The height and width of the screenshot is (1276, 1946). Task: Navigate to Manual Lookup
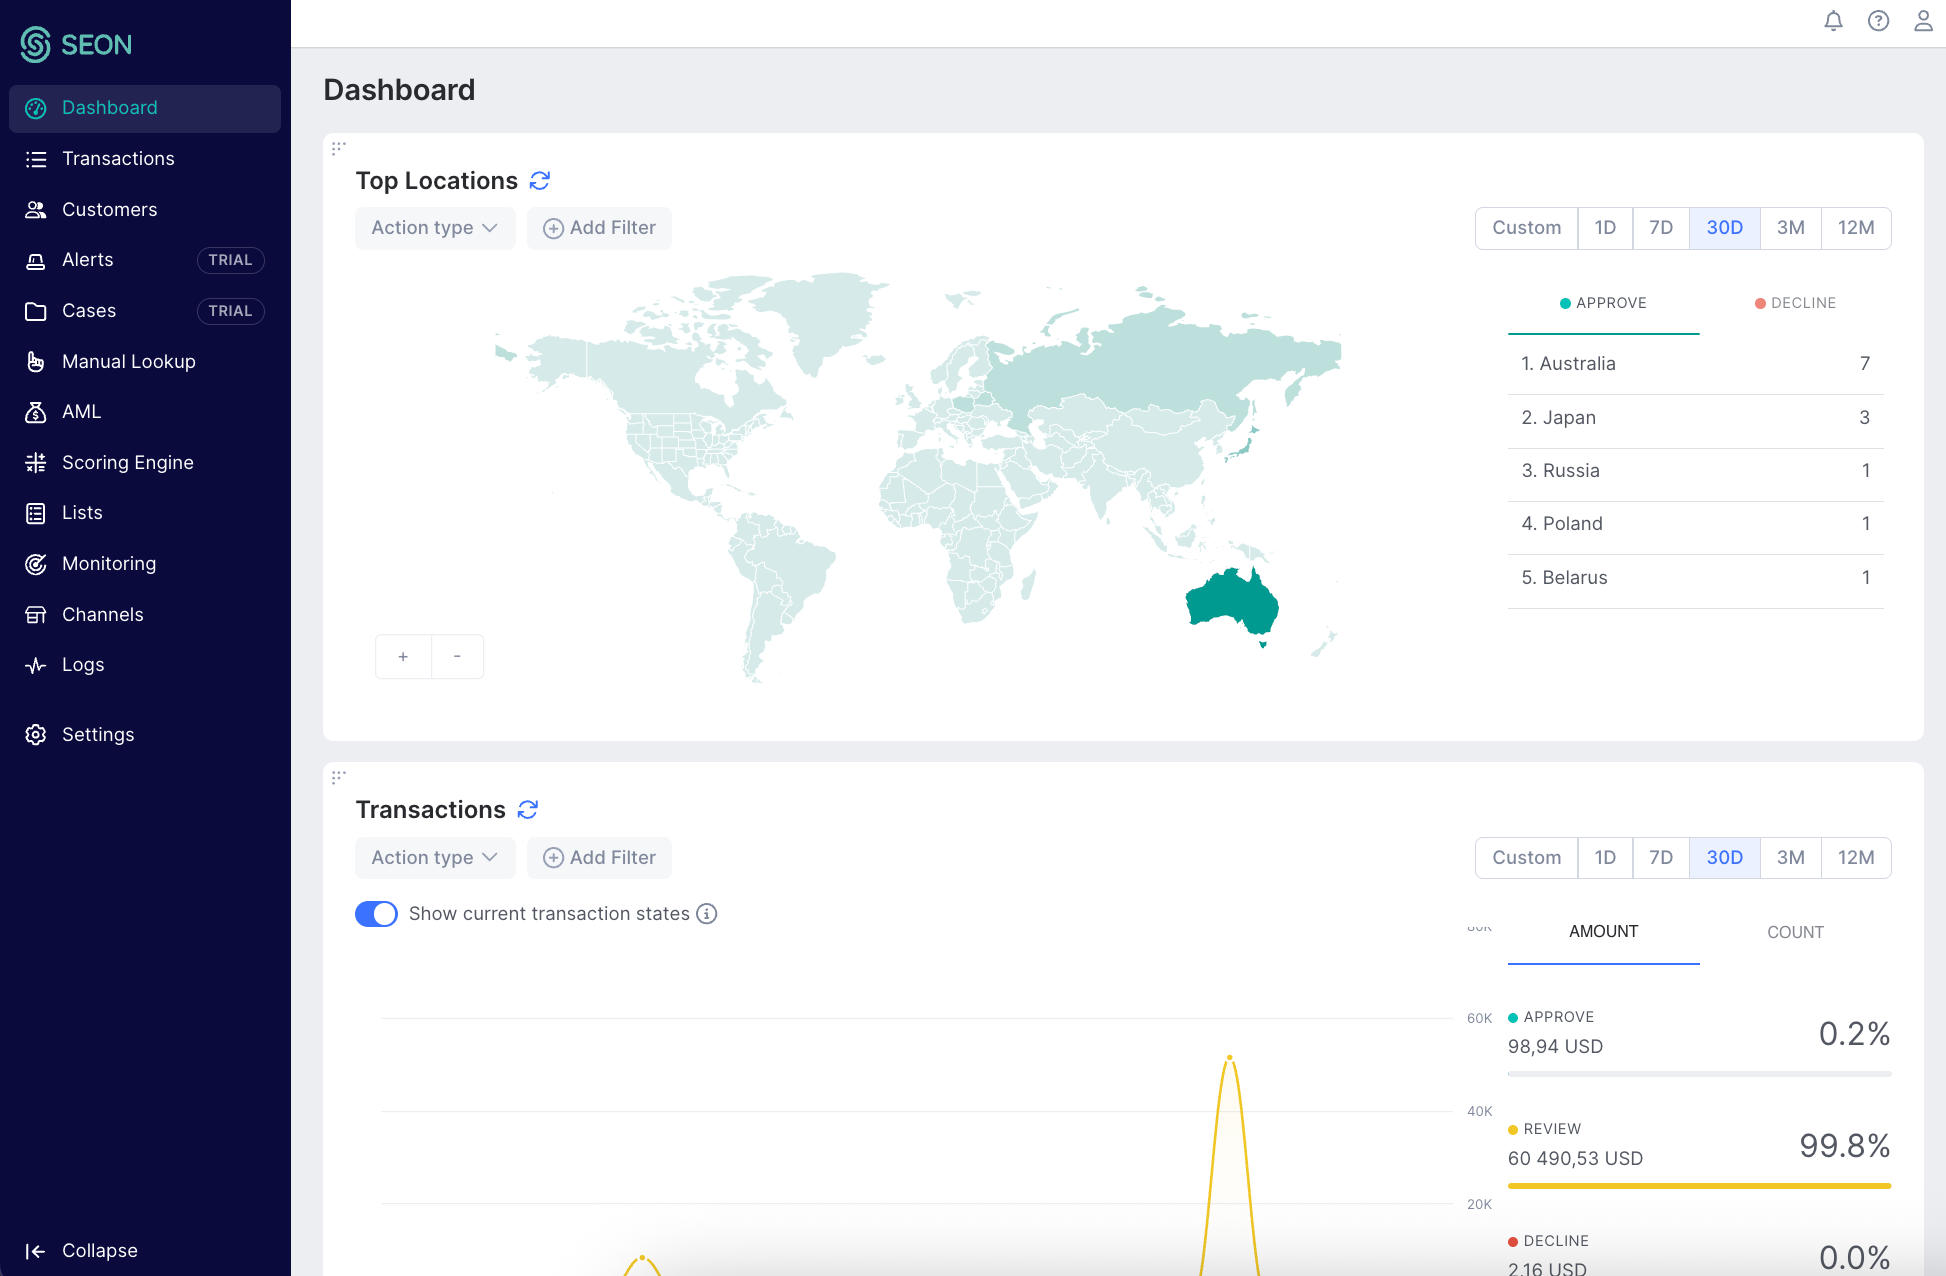coord(128,361)
